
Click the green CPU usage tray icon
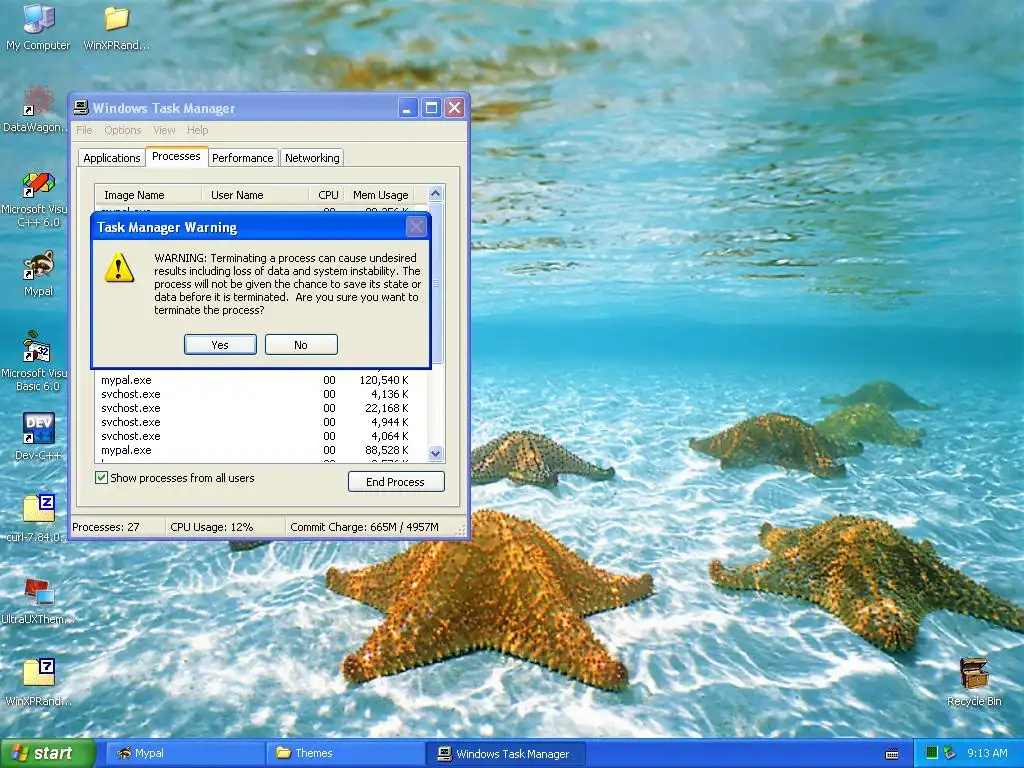tap(932, 753)
